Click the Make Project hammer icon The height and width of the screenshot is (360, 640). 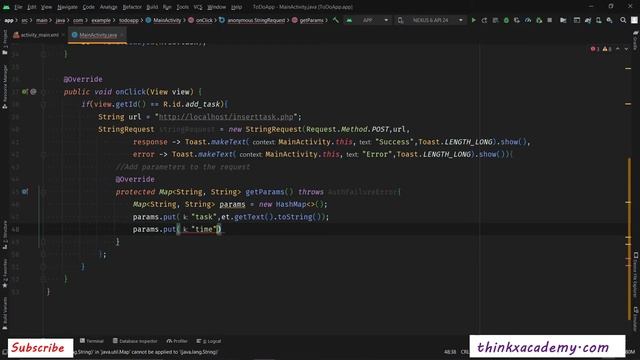pyautogui.click(x=336, y=20)
